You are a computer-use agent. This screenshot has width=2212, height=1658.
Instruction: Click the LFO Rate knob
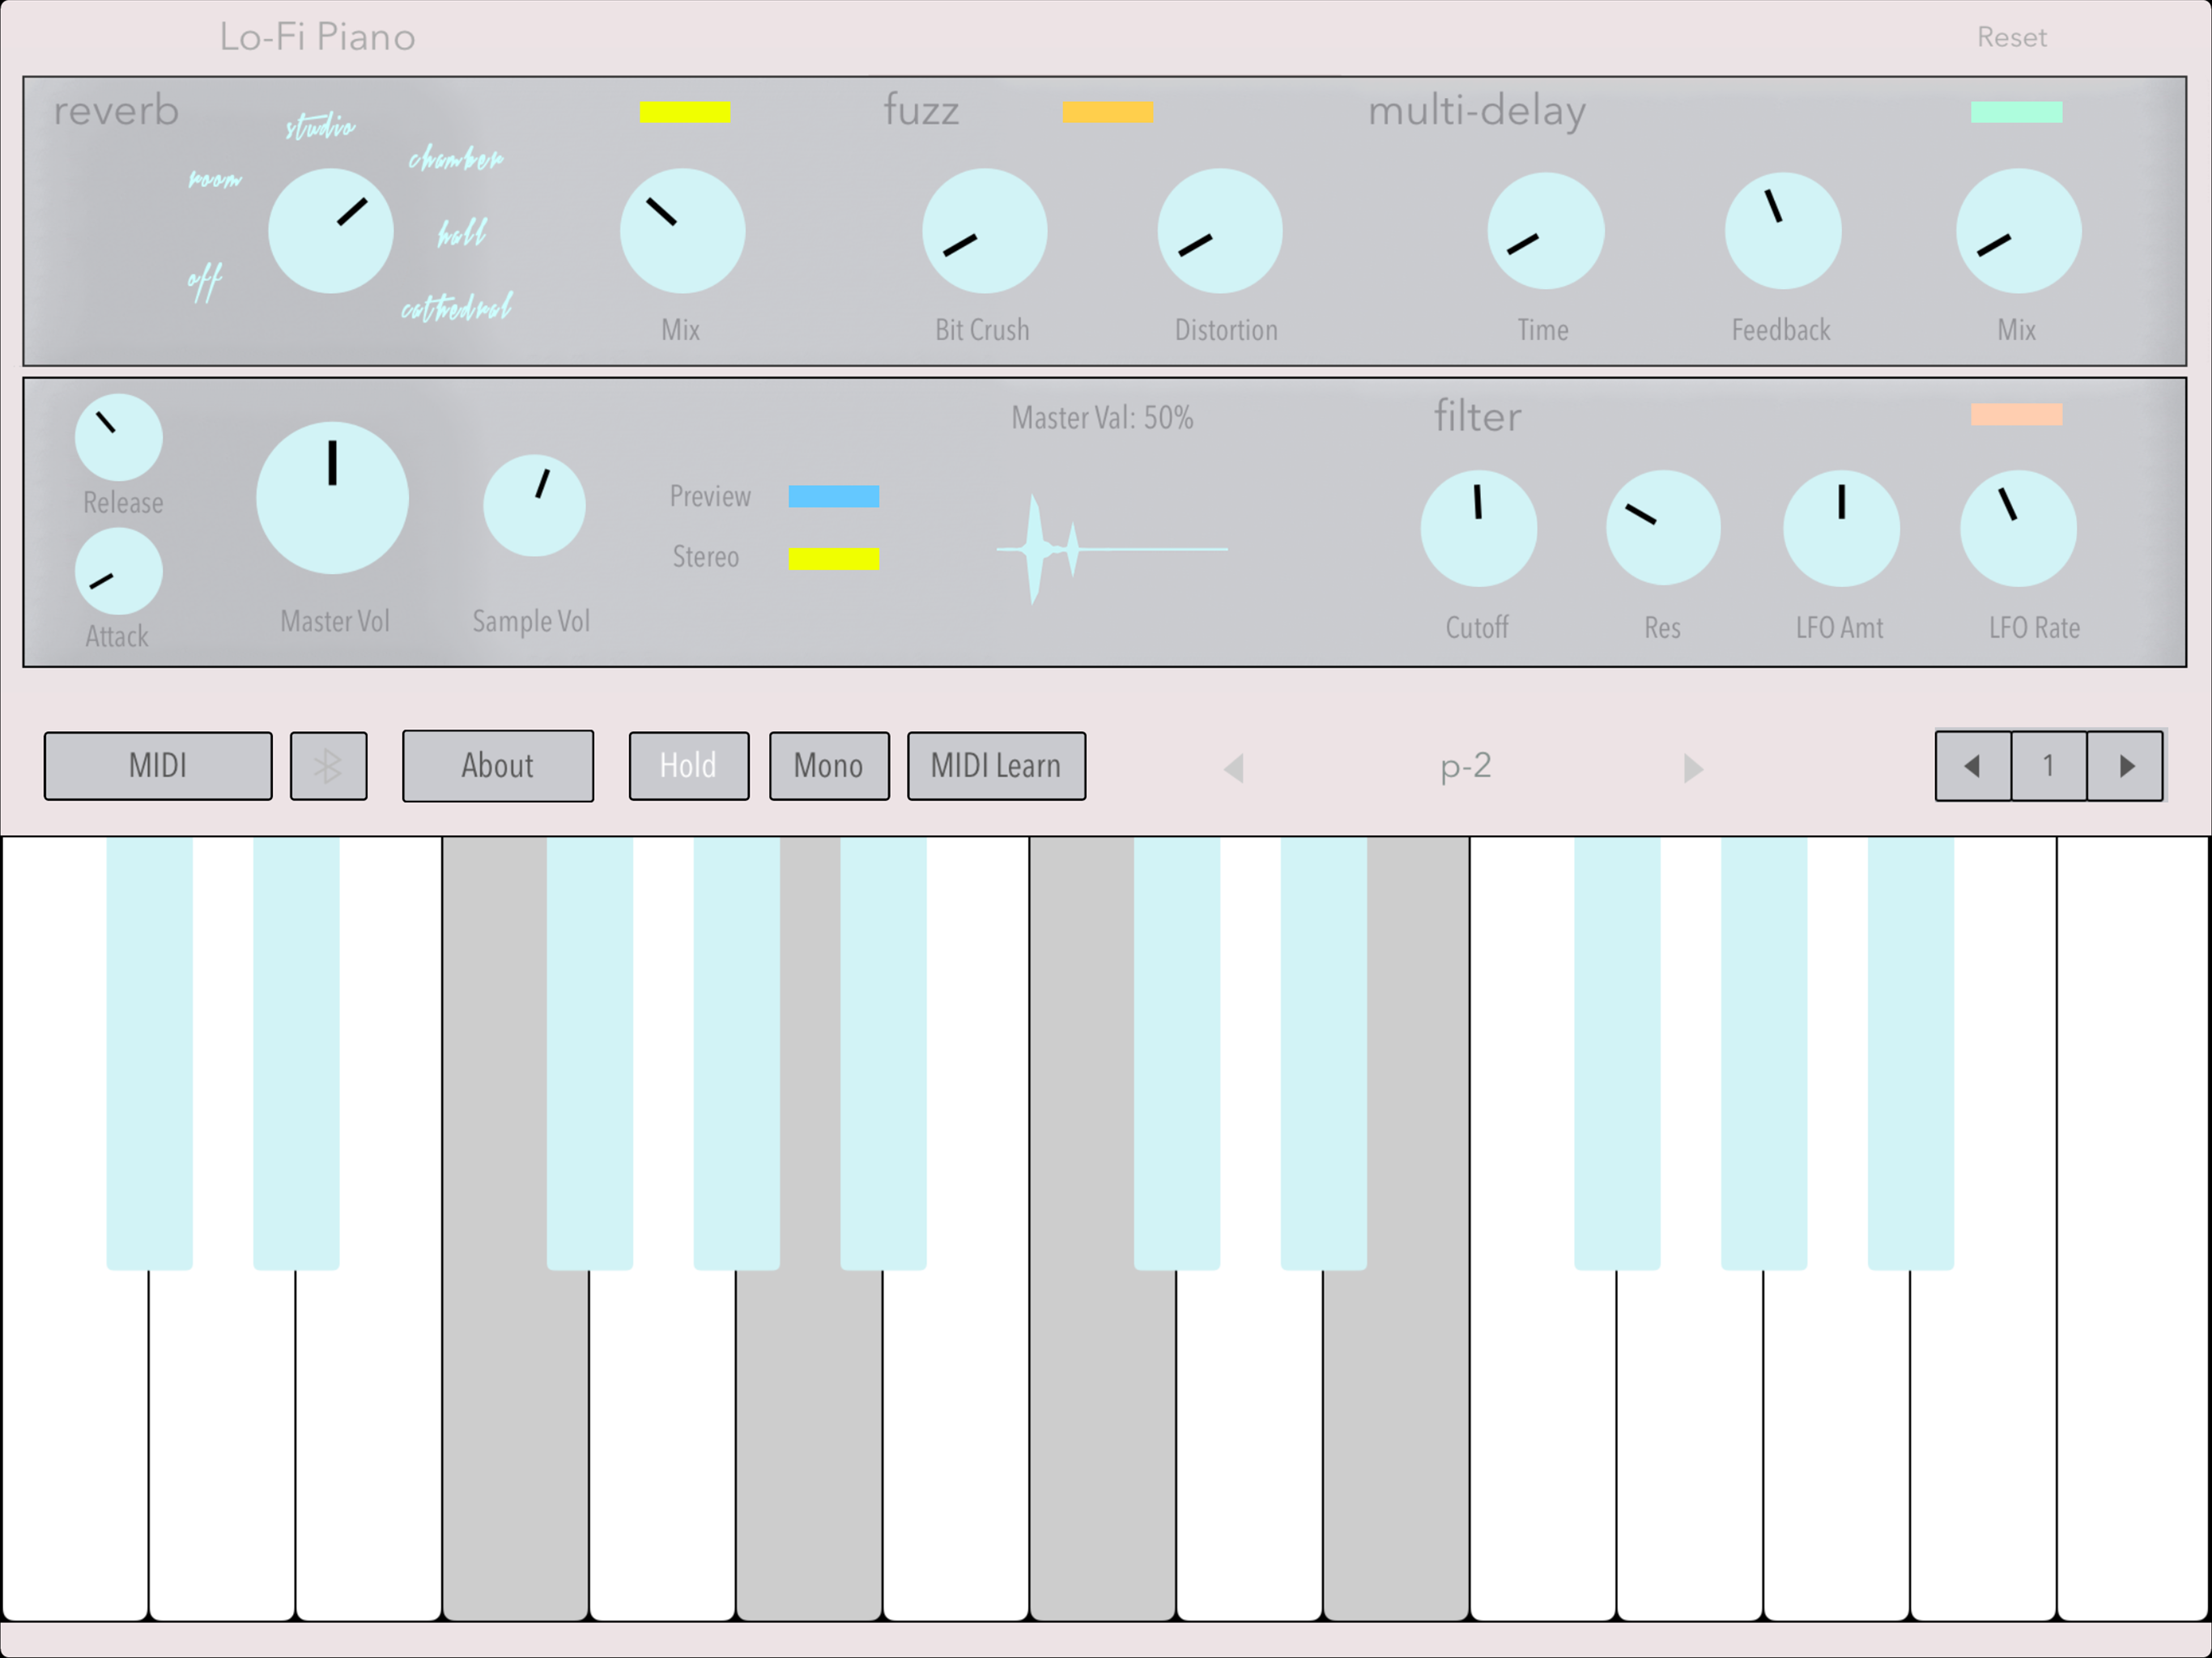point(2018,528)
